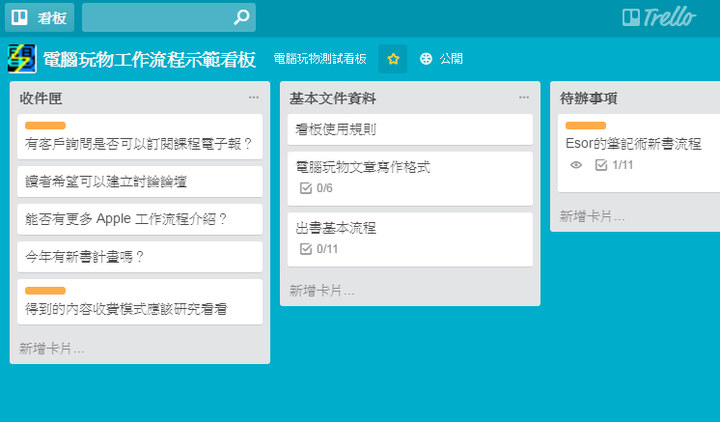This screenshot has height=422, width=720.
Task: Open card 電腦玩物文章寫作格式
Action: click(x=410, y=179)
